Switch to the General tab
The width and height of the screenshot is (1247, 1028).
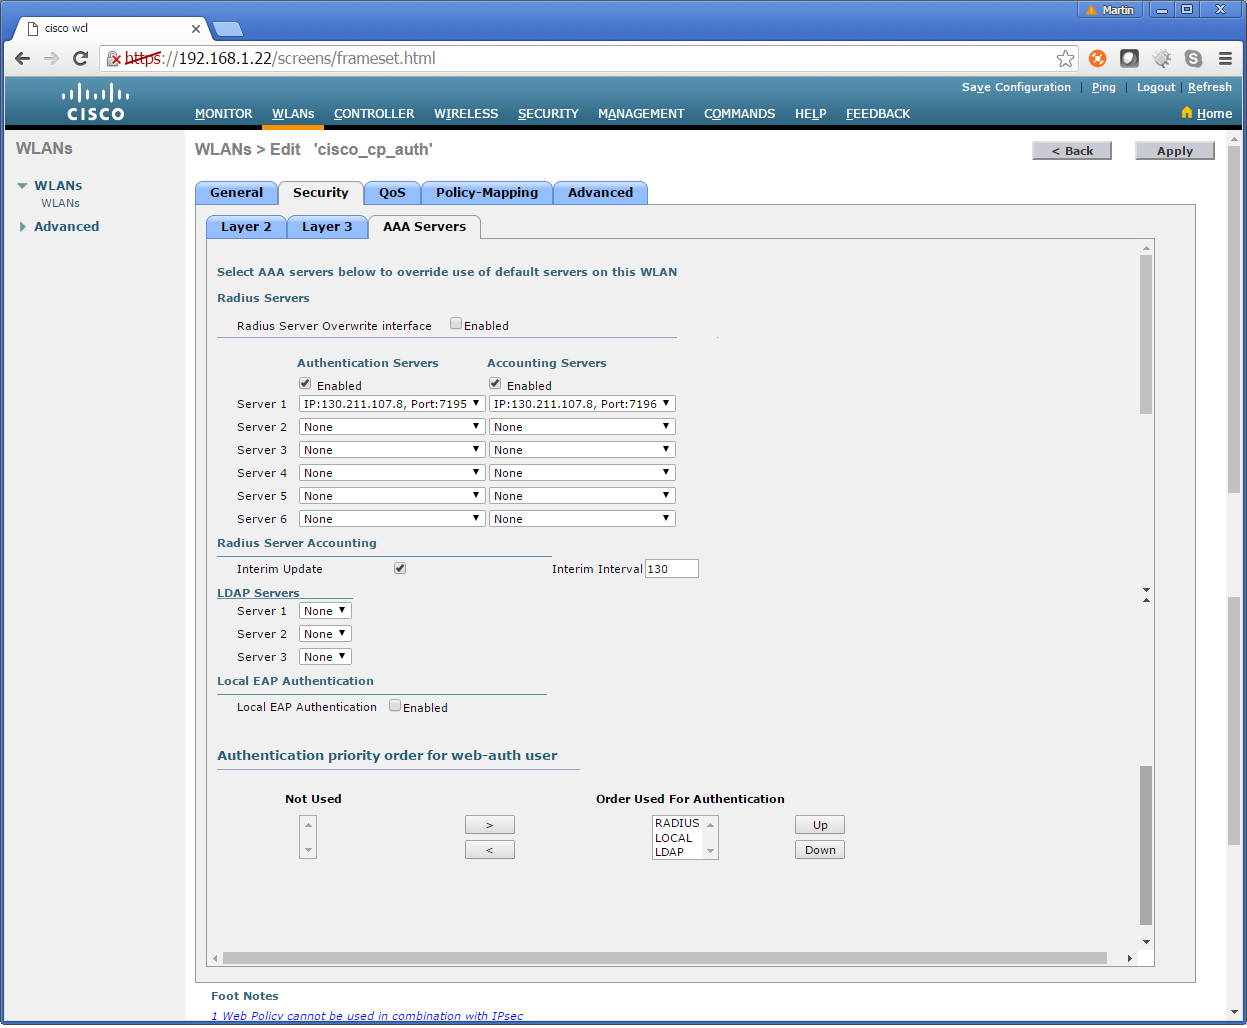[236, 193]
